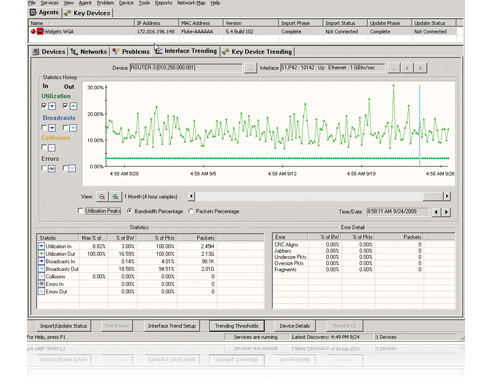
Task: Click the Devices tab icon
Action: [36, 52]
